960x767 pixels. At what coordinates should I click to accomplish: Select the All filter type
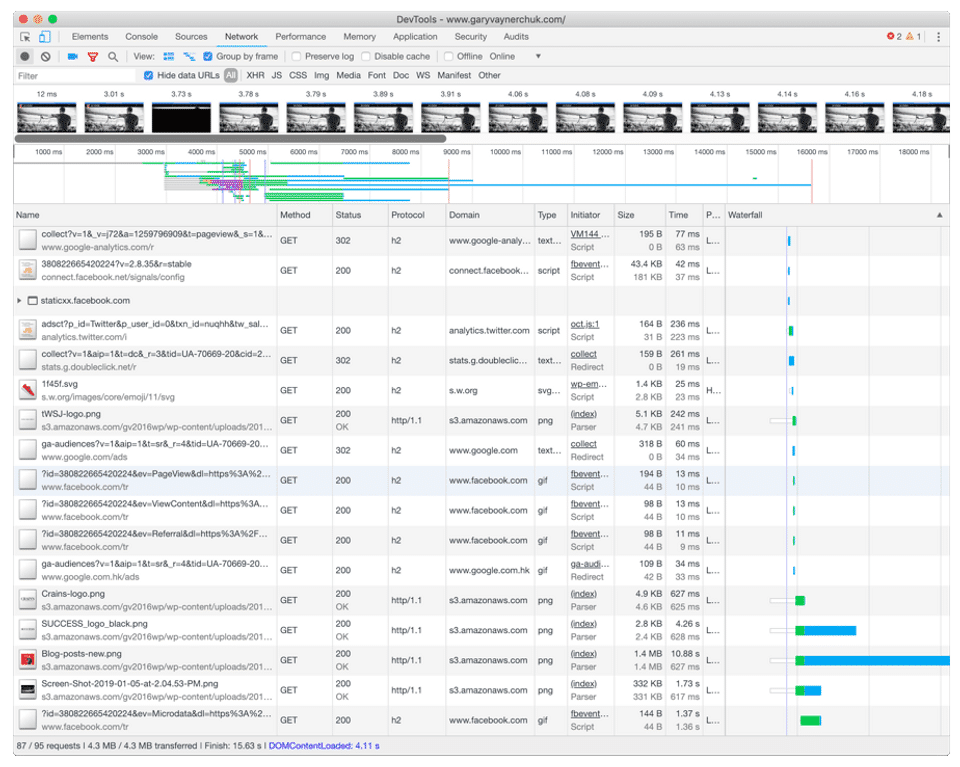pos(230,75)
